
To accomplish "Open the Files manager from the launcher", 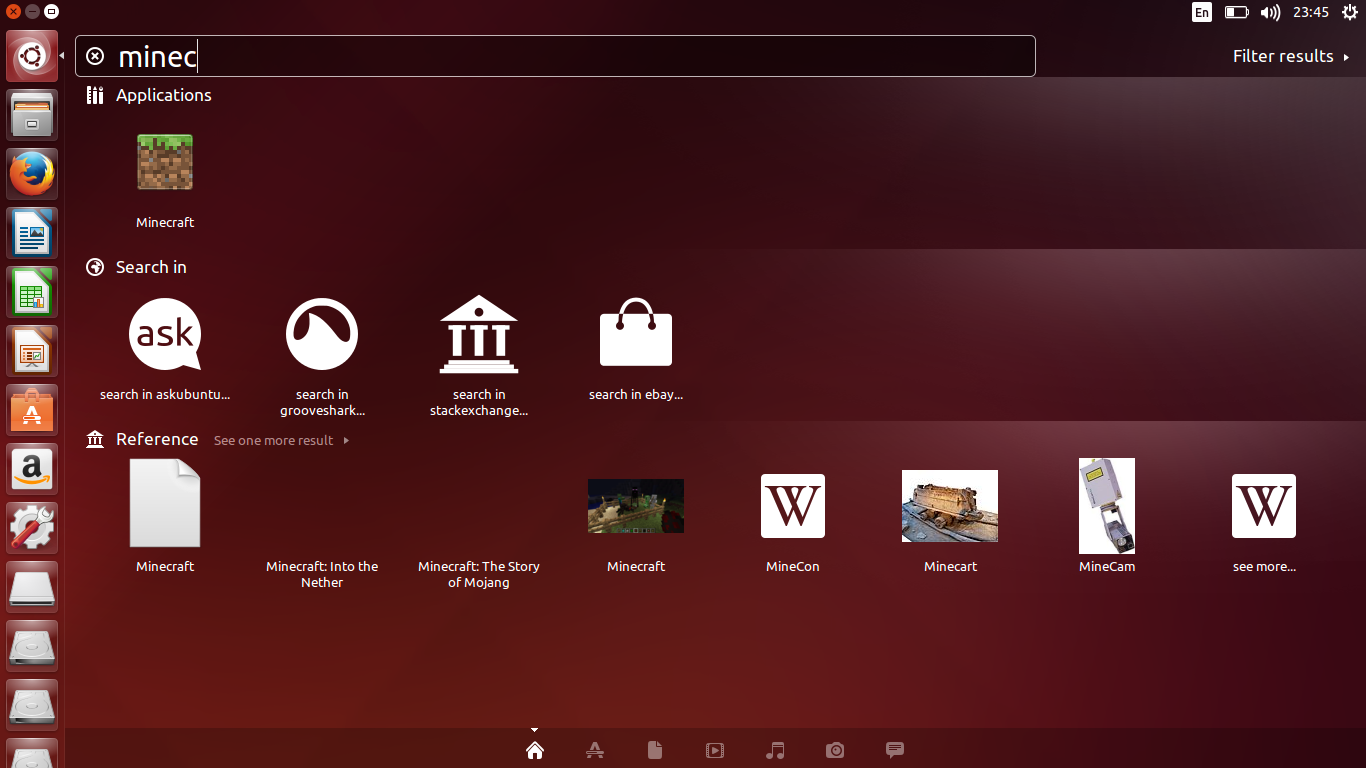I will pos(33,115).
